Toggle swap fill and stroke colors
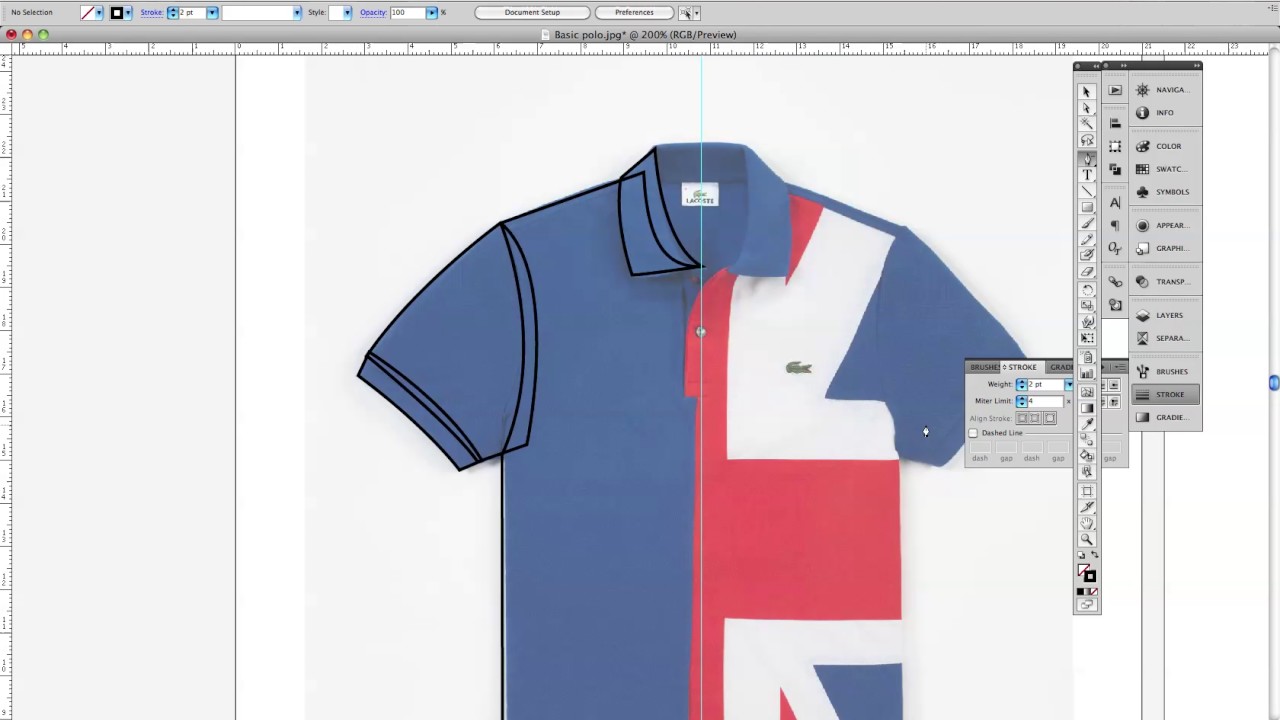Viewport: 1280px width, 720px height. (x=1094, y=554)
